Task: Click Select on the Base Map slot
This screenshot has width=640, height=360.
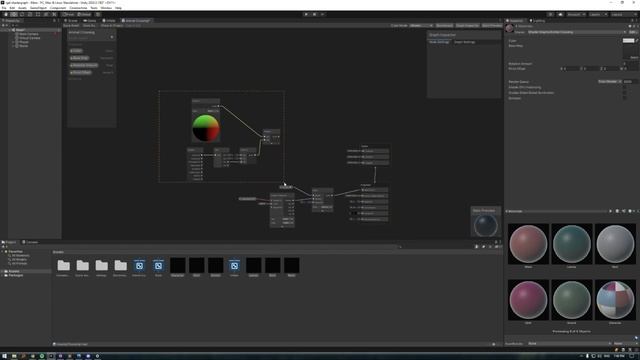Action: [634, 58]
